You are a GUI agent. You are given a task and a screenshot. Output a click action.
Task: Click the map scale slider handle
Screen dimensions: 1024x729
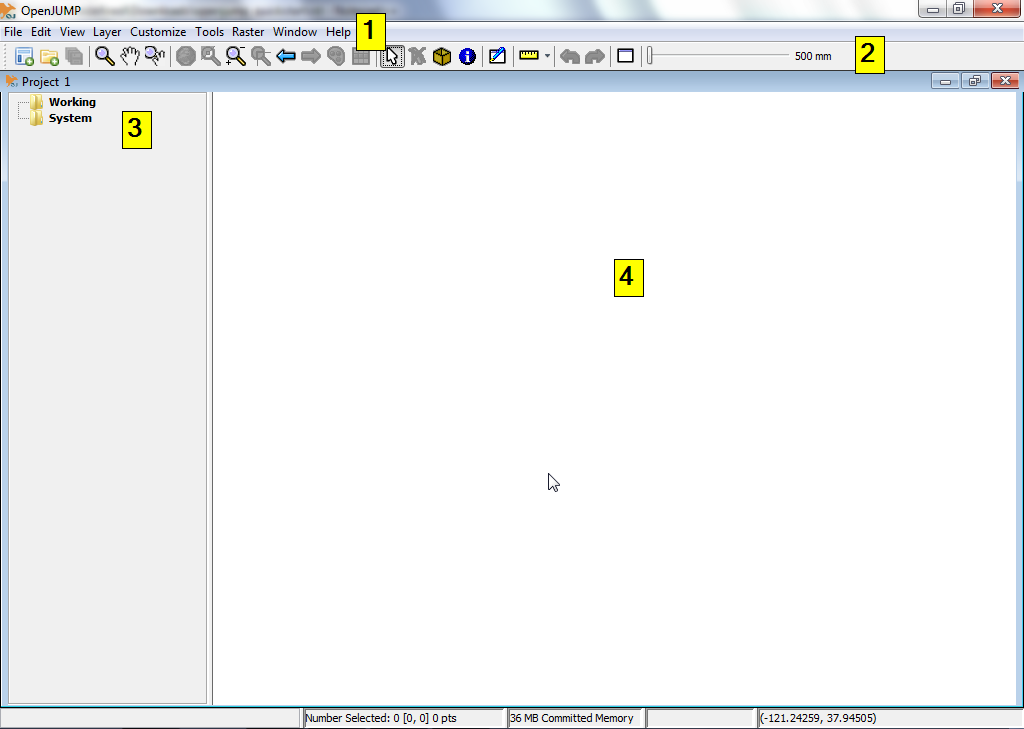point(650,56)
